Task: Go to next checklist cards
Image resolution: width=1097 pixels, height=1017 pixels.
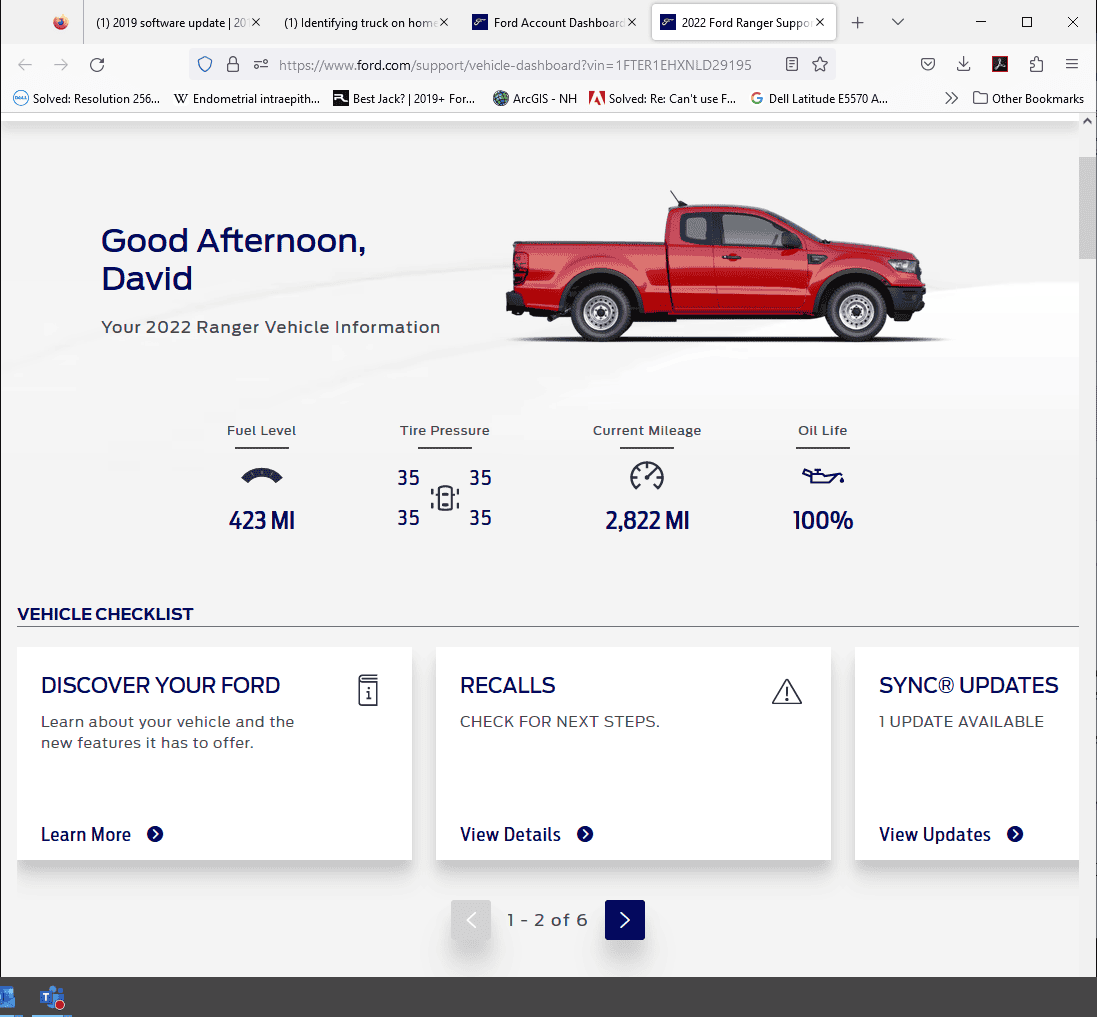Action: tap(625, 920)
